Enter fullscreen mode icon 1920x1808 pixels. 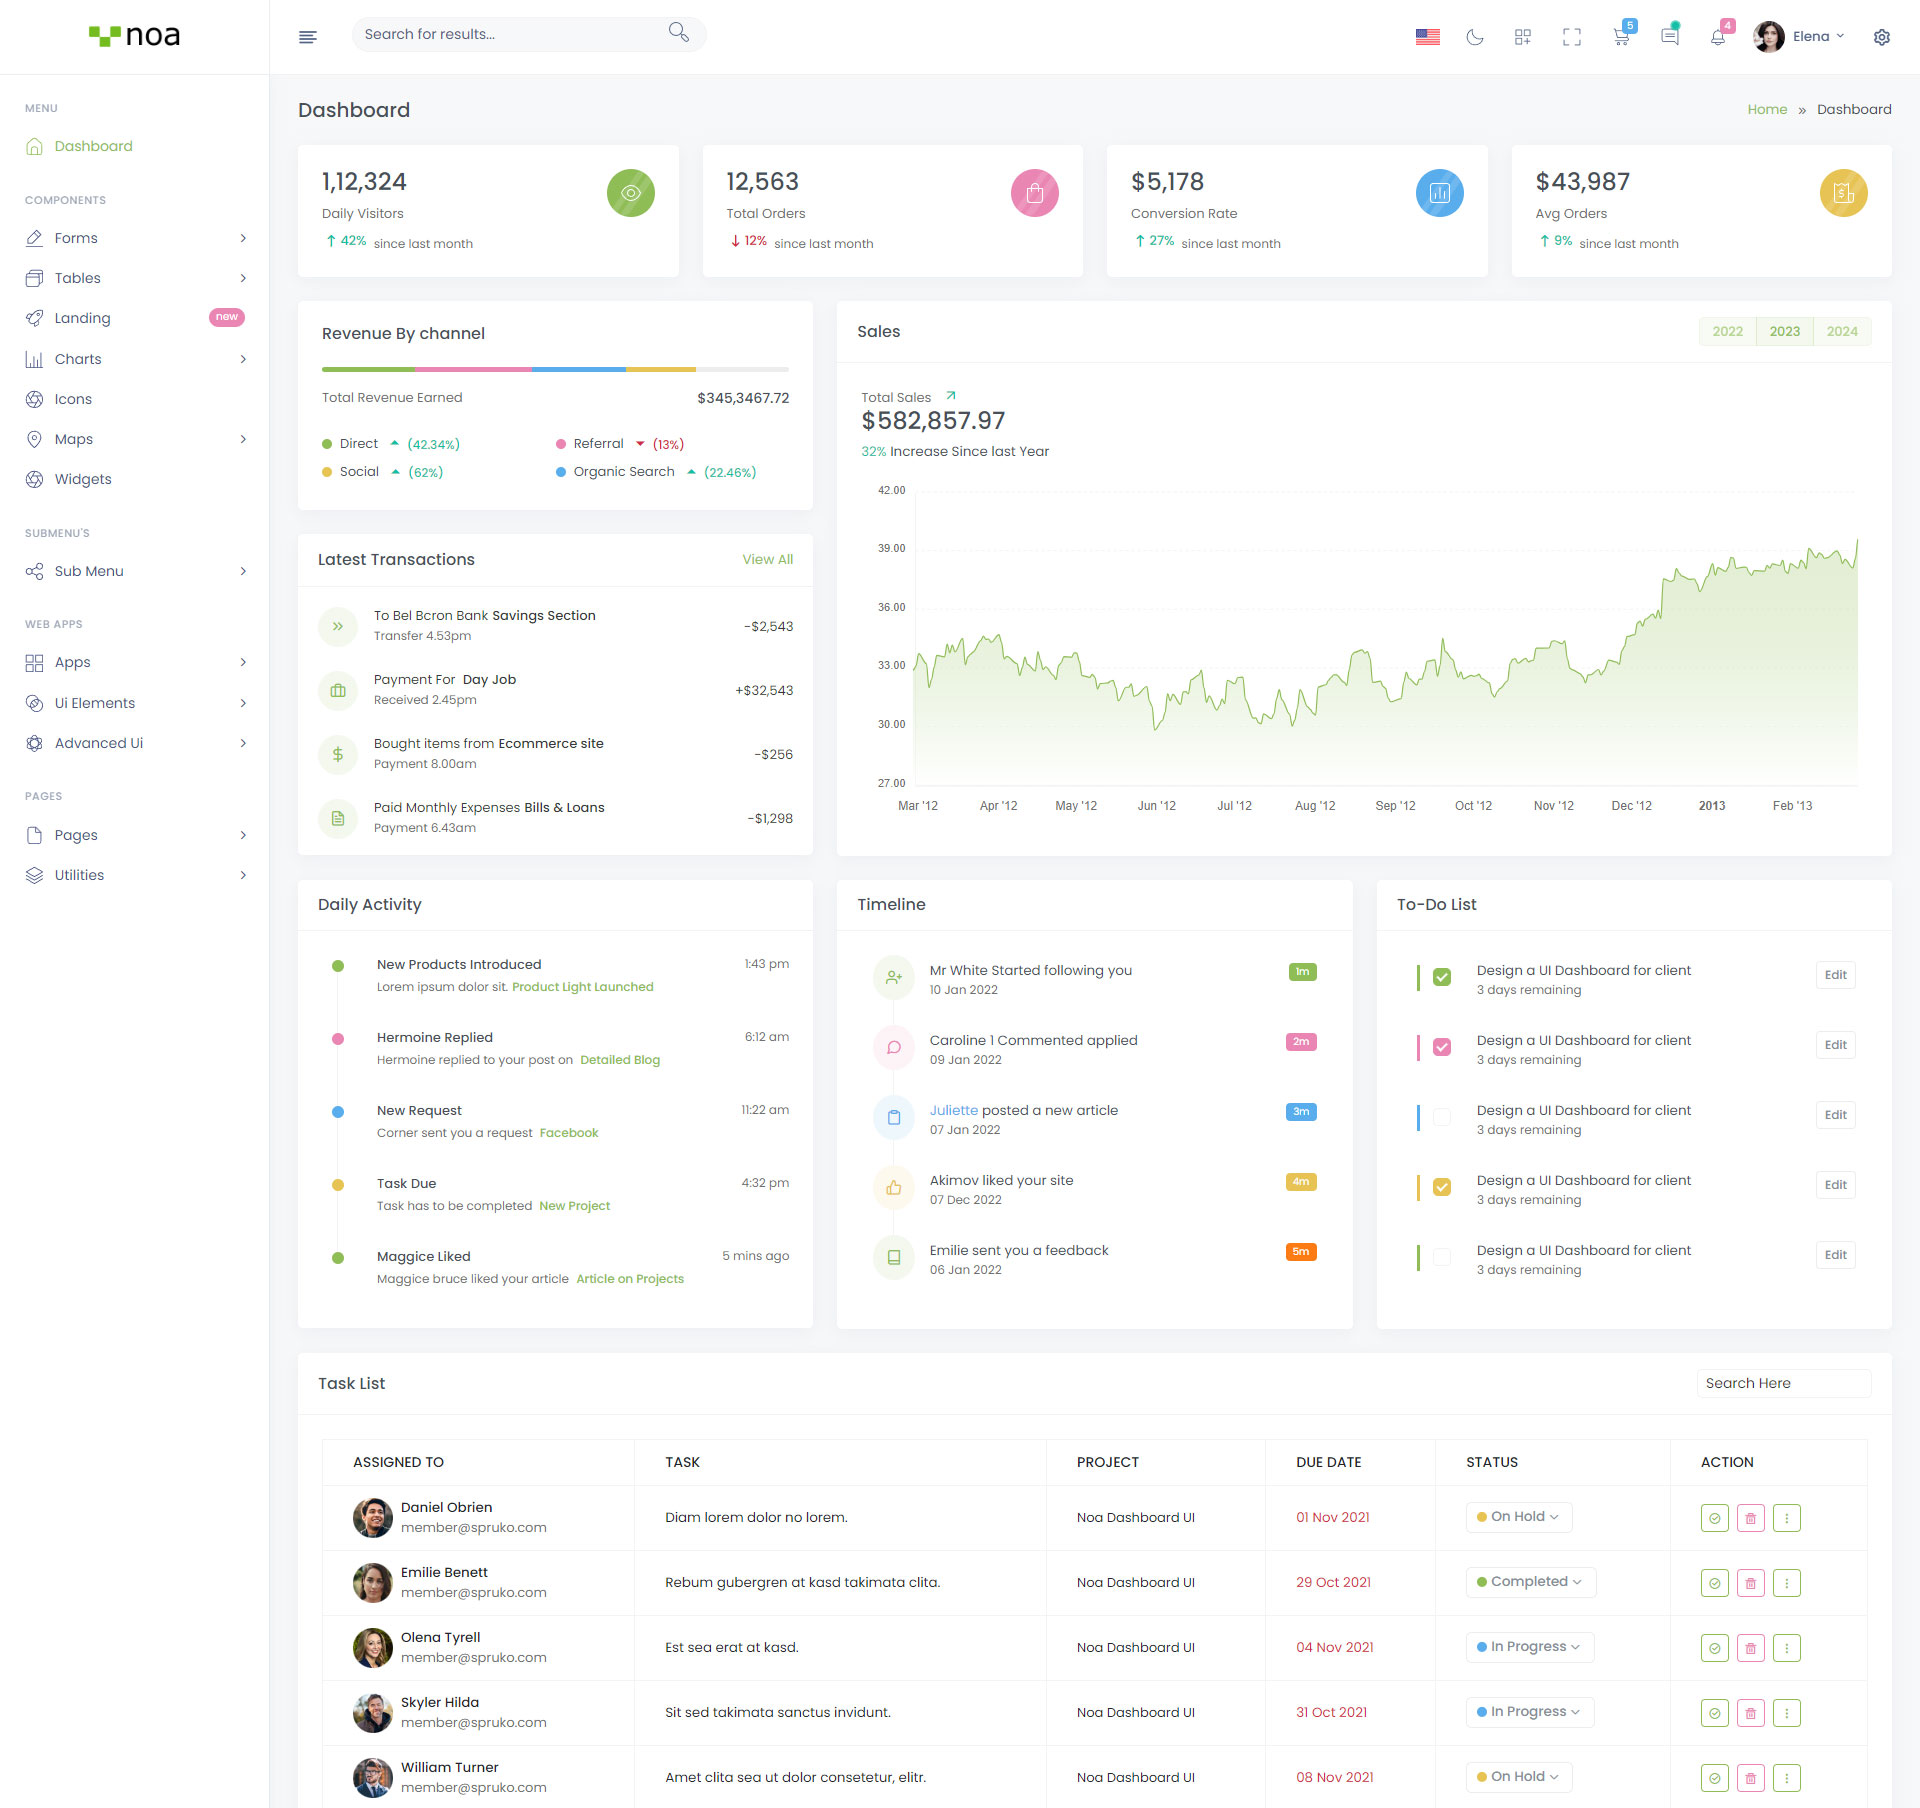1572,37
